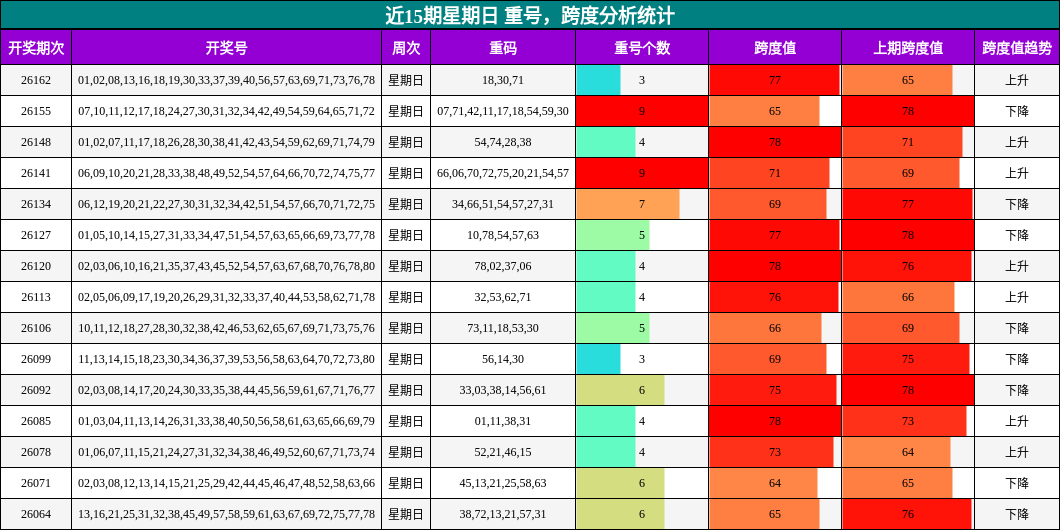Click repeat numbers cell 45,13,21,25,58,63
This screenshot has height=530, width=1060.
503,484
